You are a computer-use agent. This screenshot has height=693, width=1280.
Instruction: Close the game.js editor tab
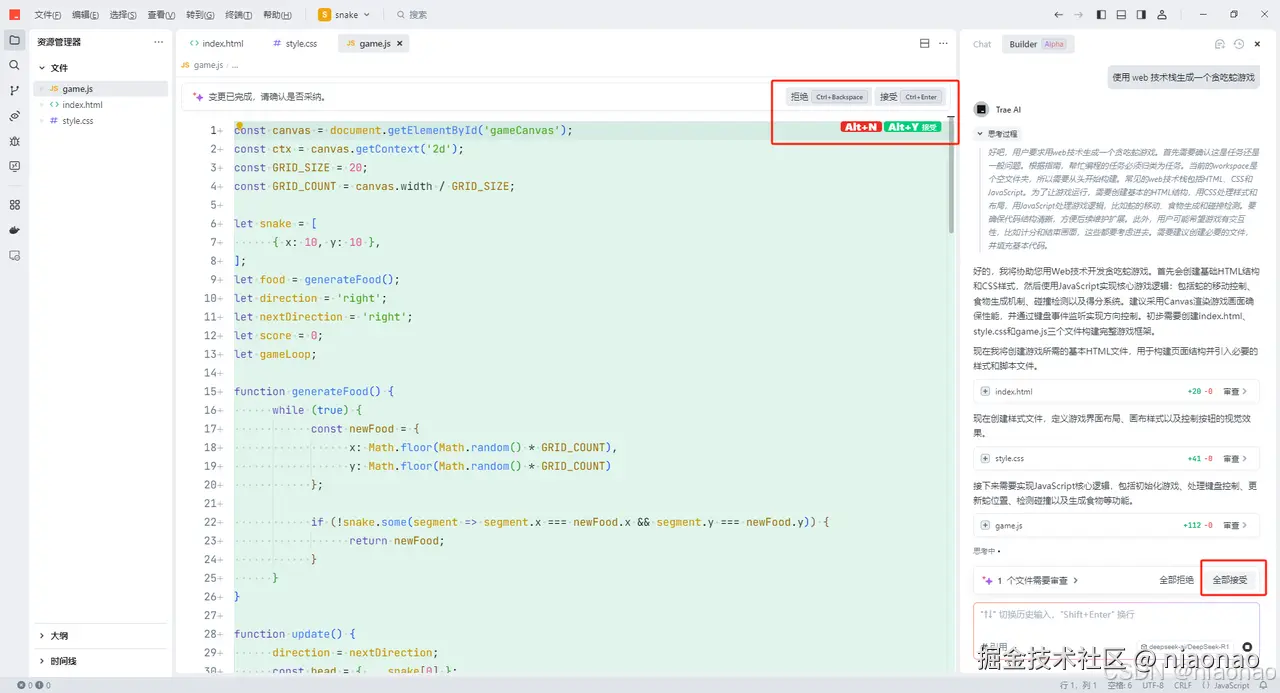tap(400, 44)
